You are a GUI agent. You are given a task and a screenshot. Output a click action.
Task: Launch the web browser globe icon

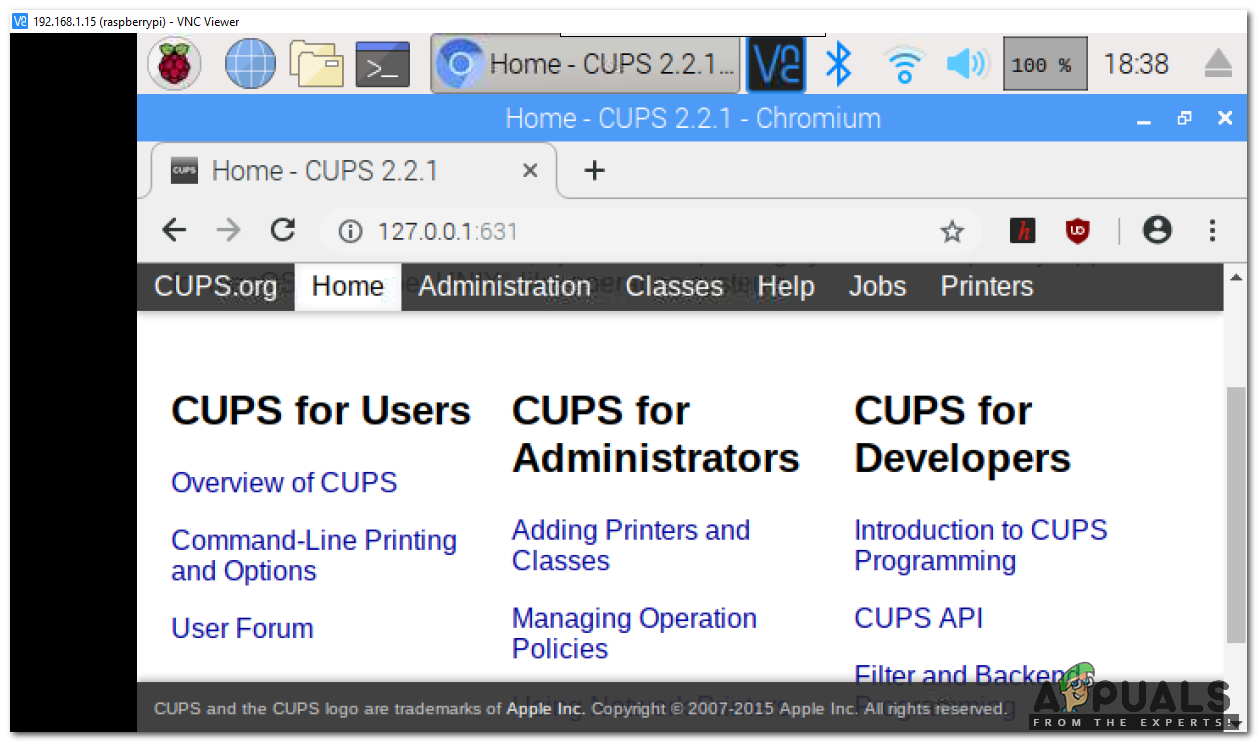click(249, 64)
